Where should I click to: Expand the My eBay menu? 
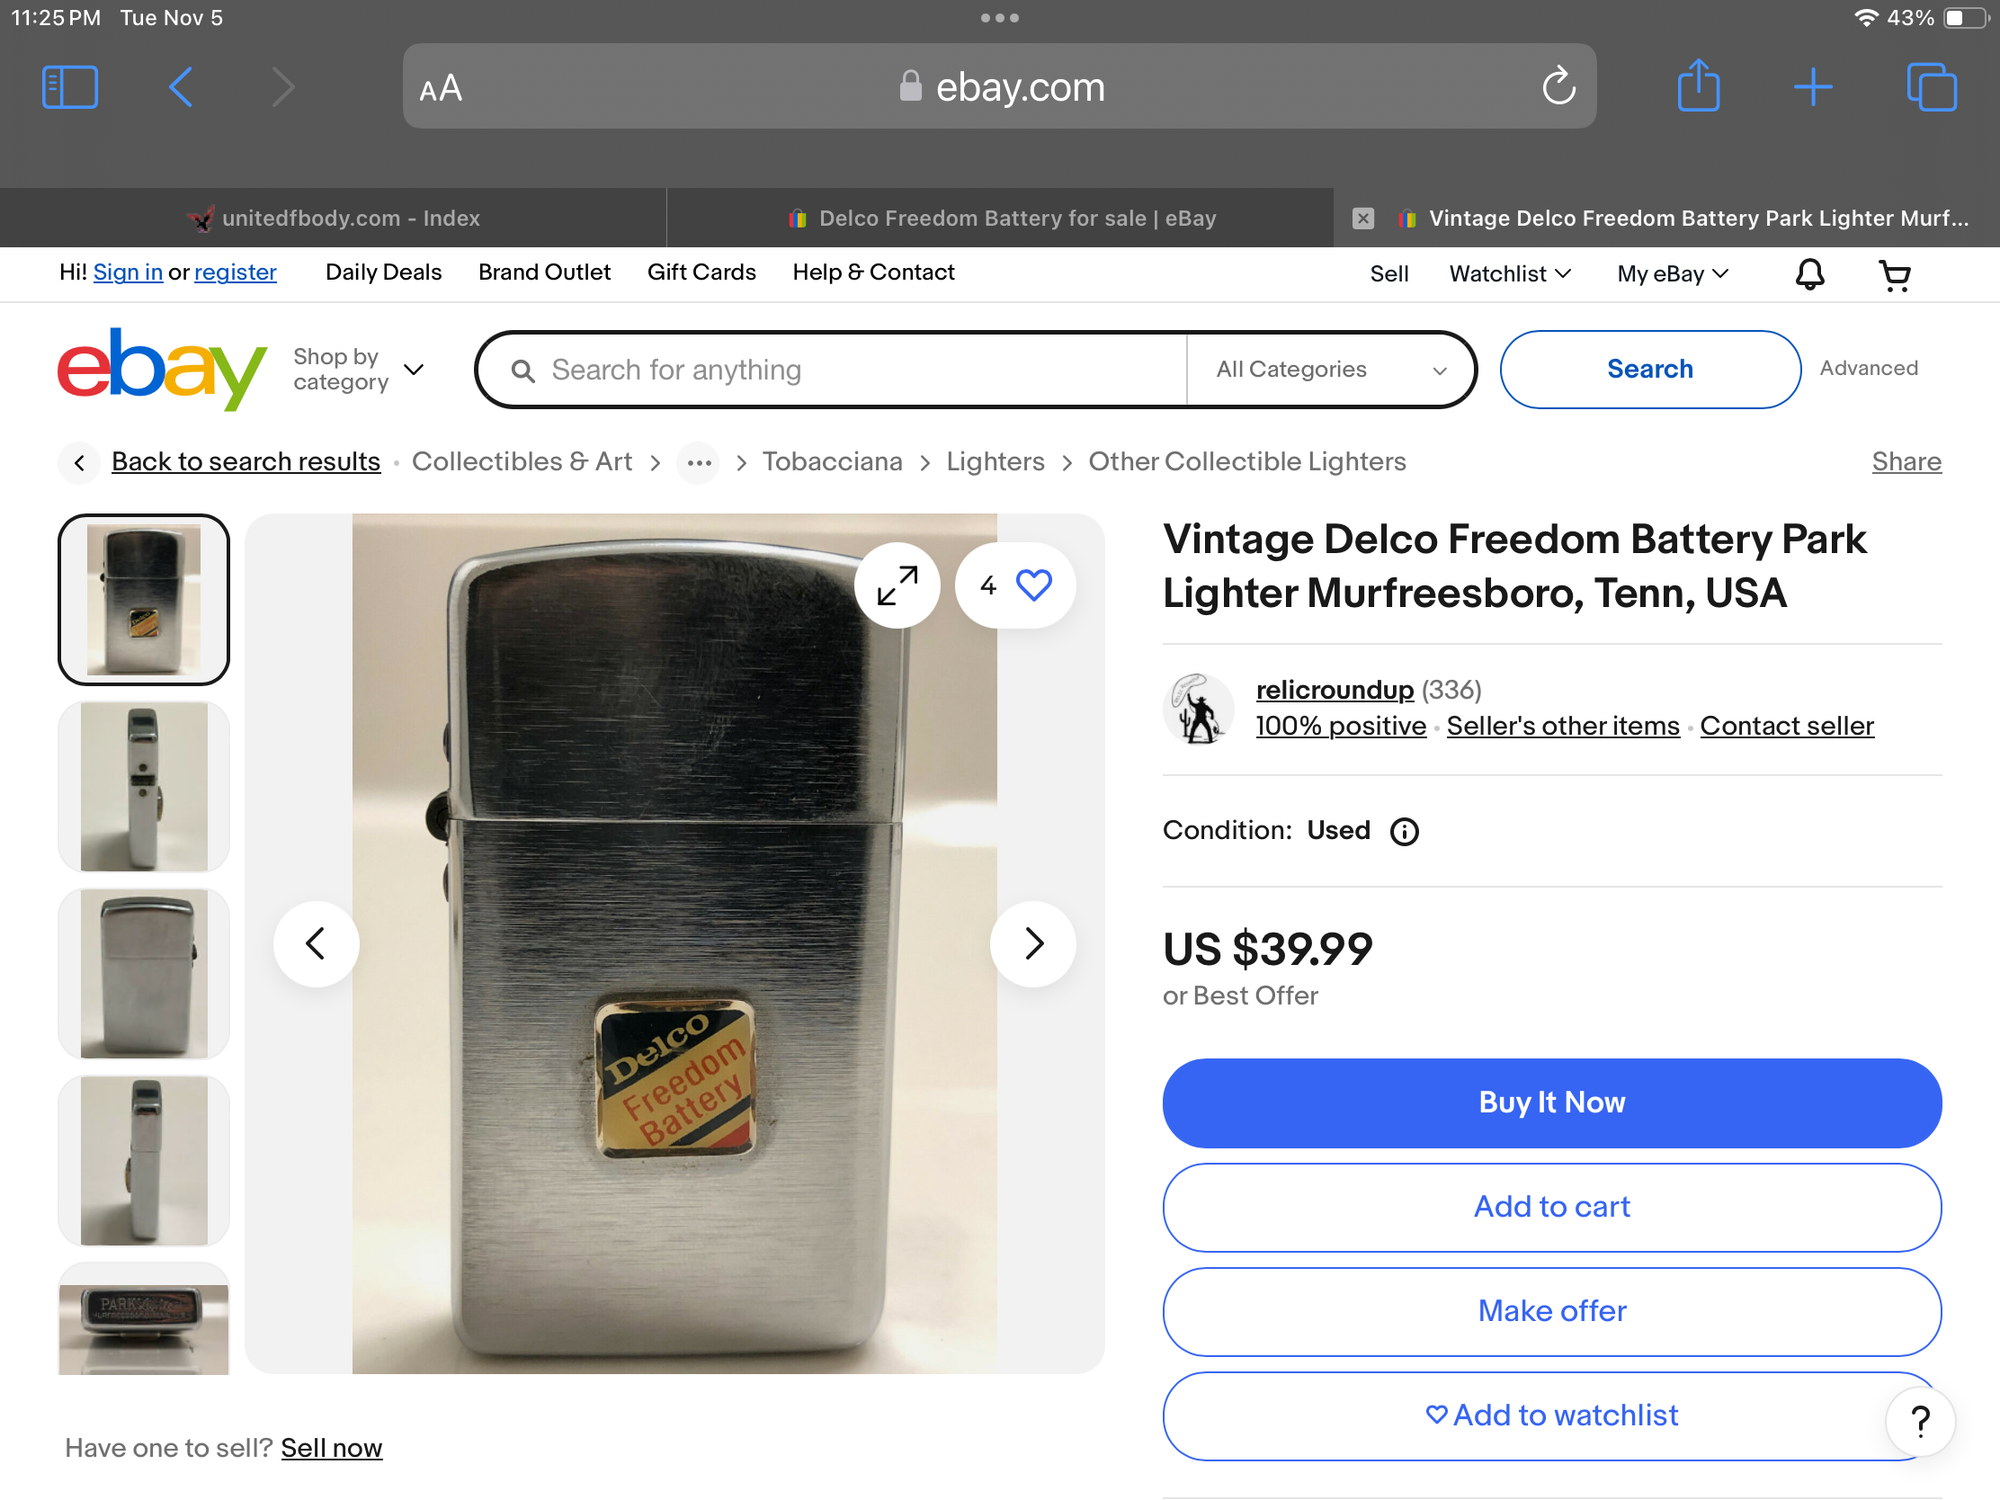1672,274
